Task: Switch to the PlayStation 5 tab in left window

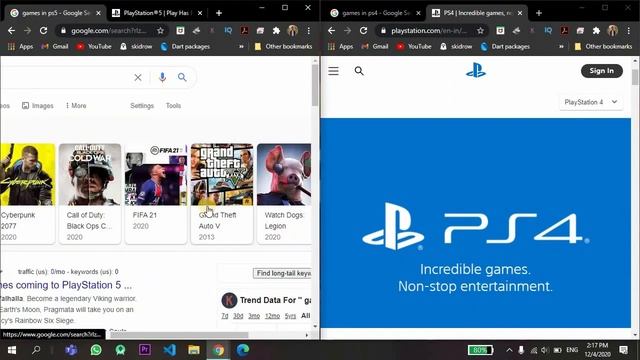Action: point(157,13)
